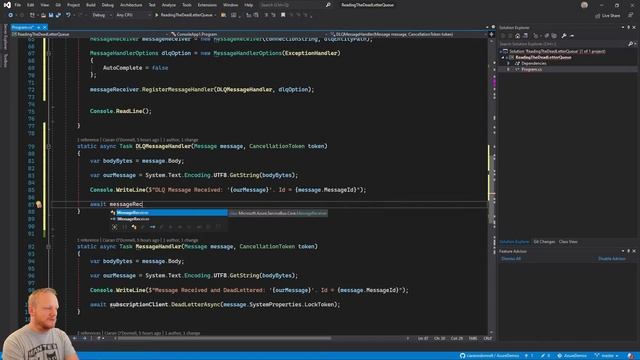Click the GitHub repository status bar item
The height and width of the screenshot is (360, 640).
pos(489,356)
